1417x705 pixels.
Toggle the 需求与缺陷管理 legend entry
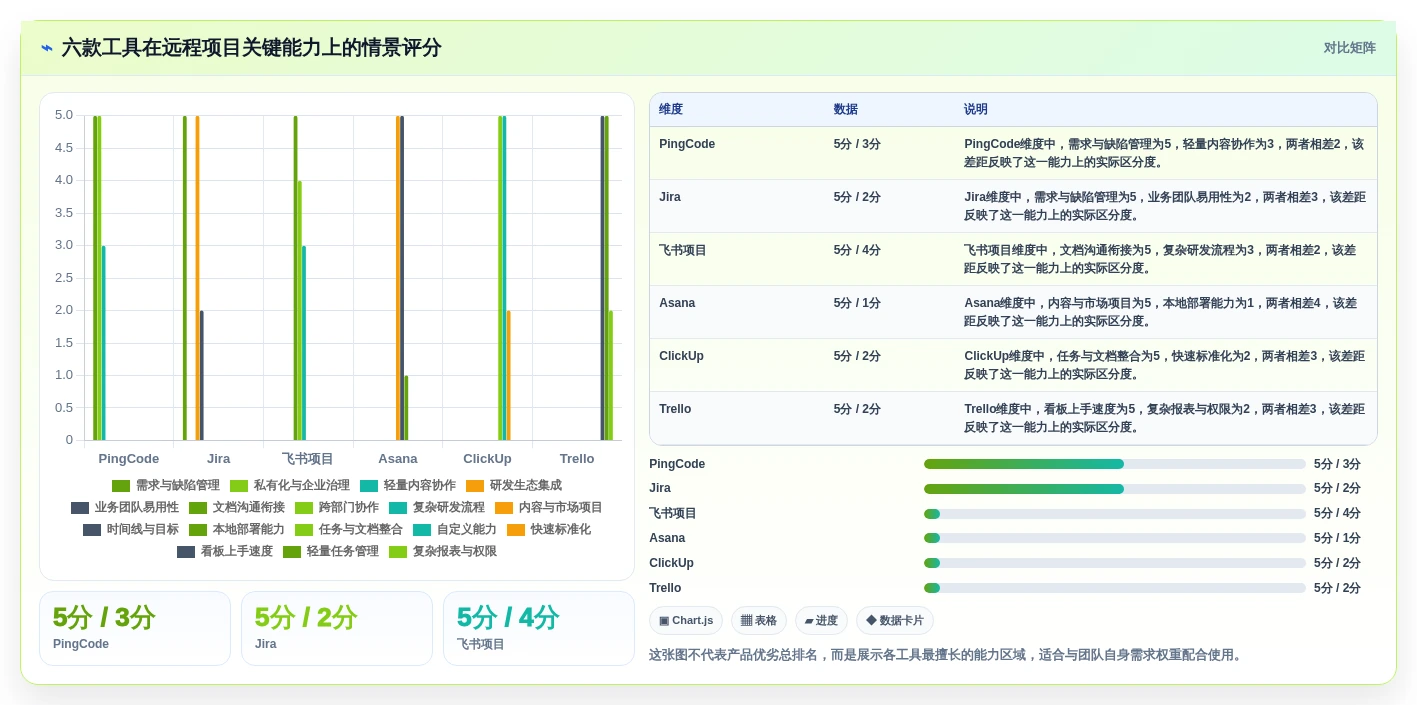coord(166,485)
